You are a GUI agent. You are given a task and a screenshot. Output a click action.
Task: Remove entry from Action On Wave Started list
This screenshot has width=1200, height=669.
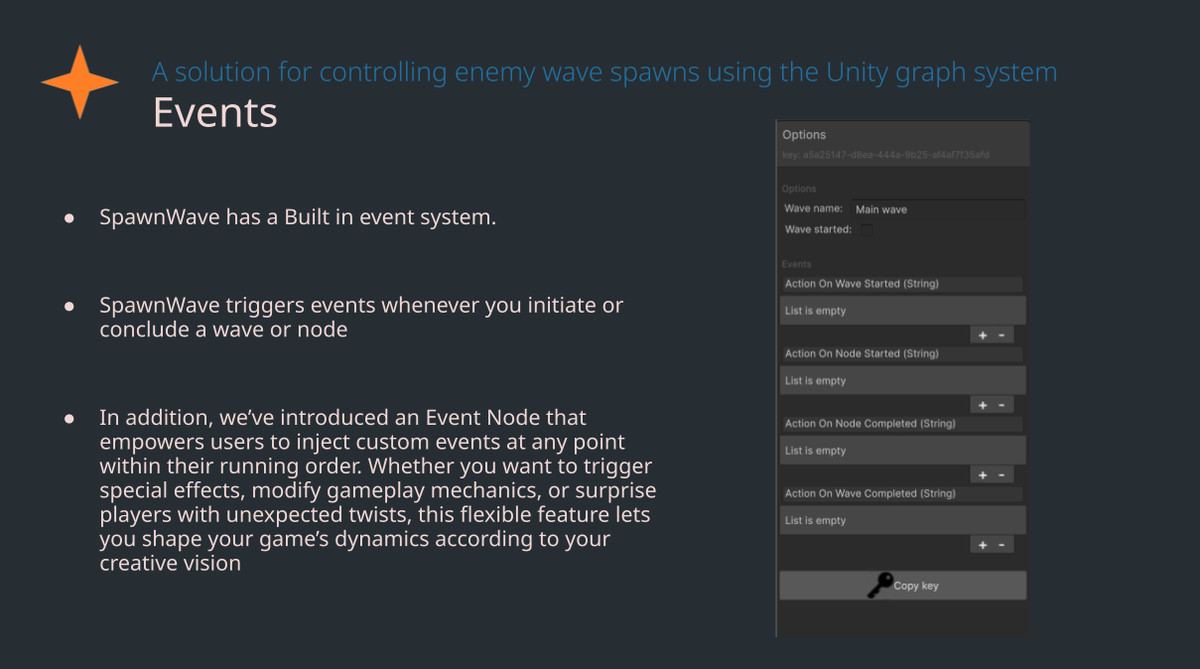pos(1001,335)
